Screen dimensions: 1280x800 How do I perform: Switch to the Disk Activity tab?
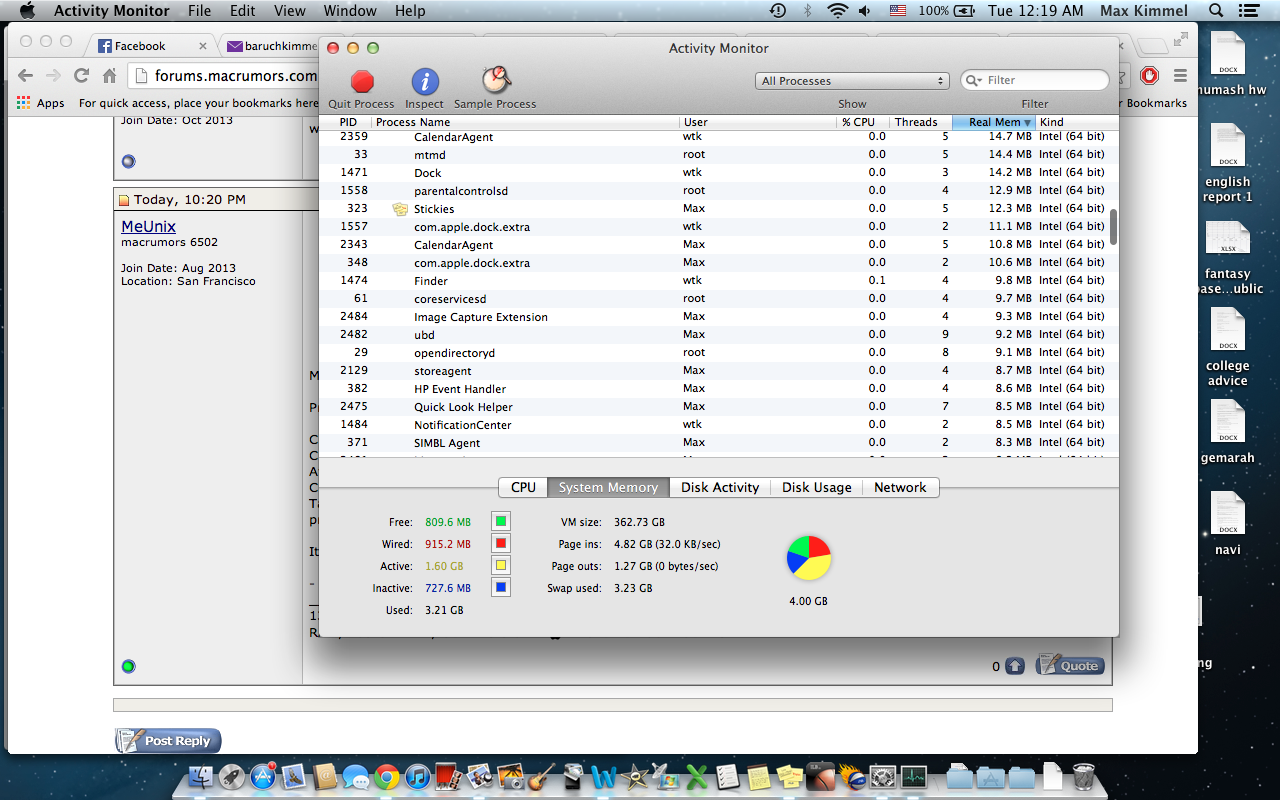pos(720,487)
